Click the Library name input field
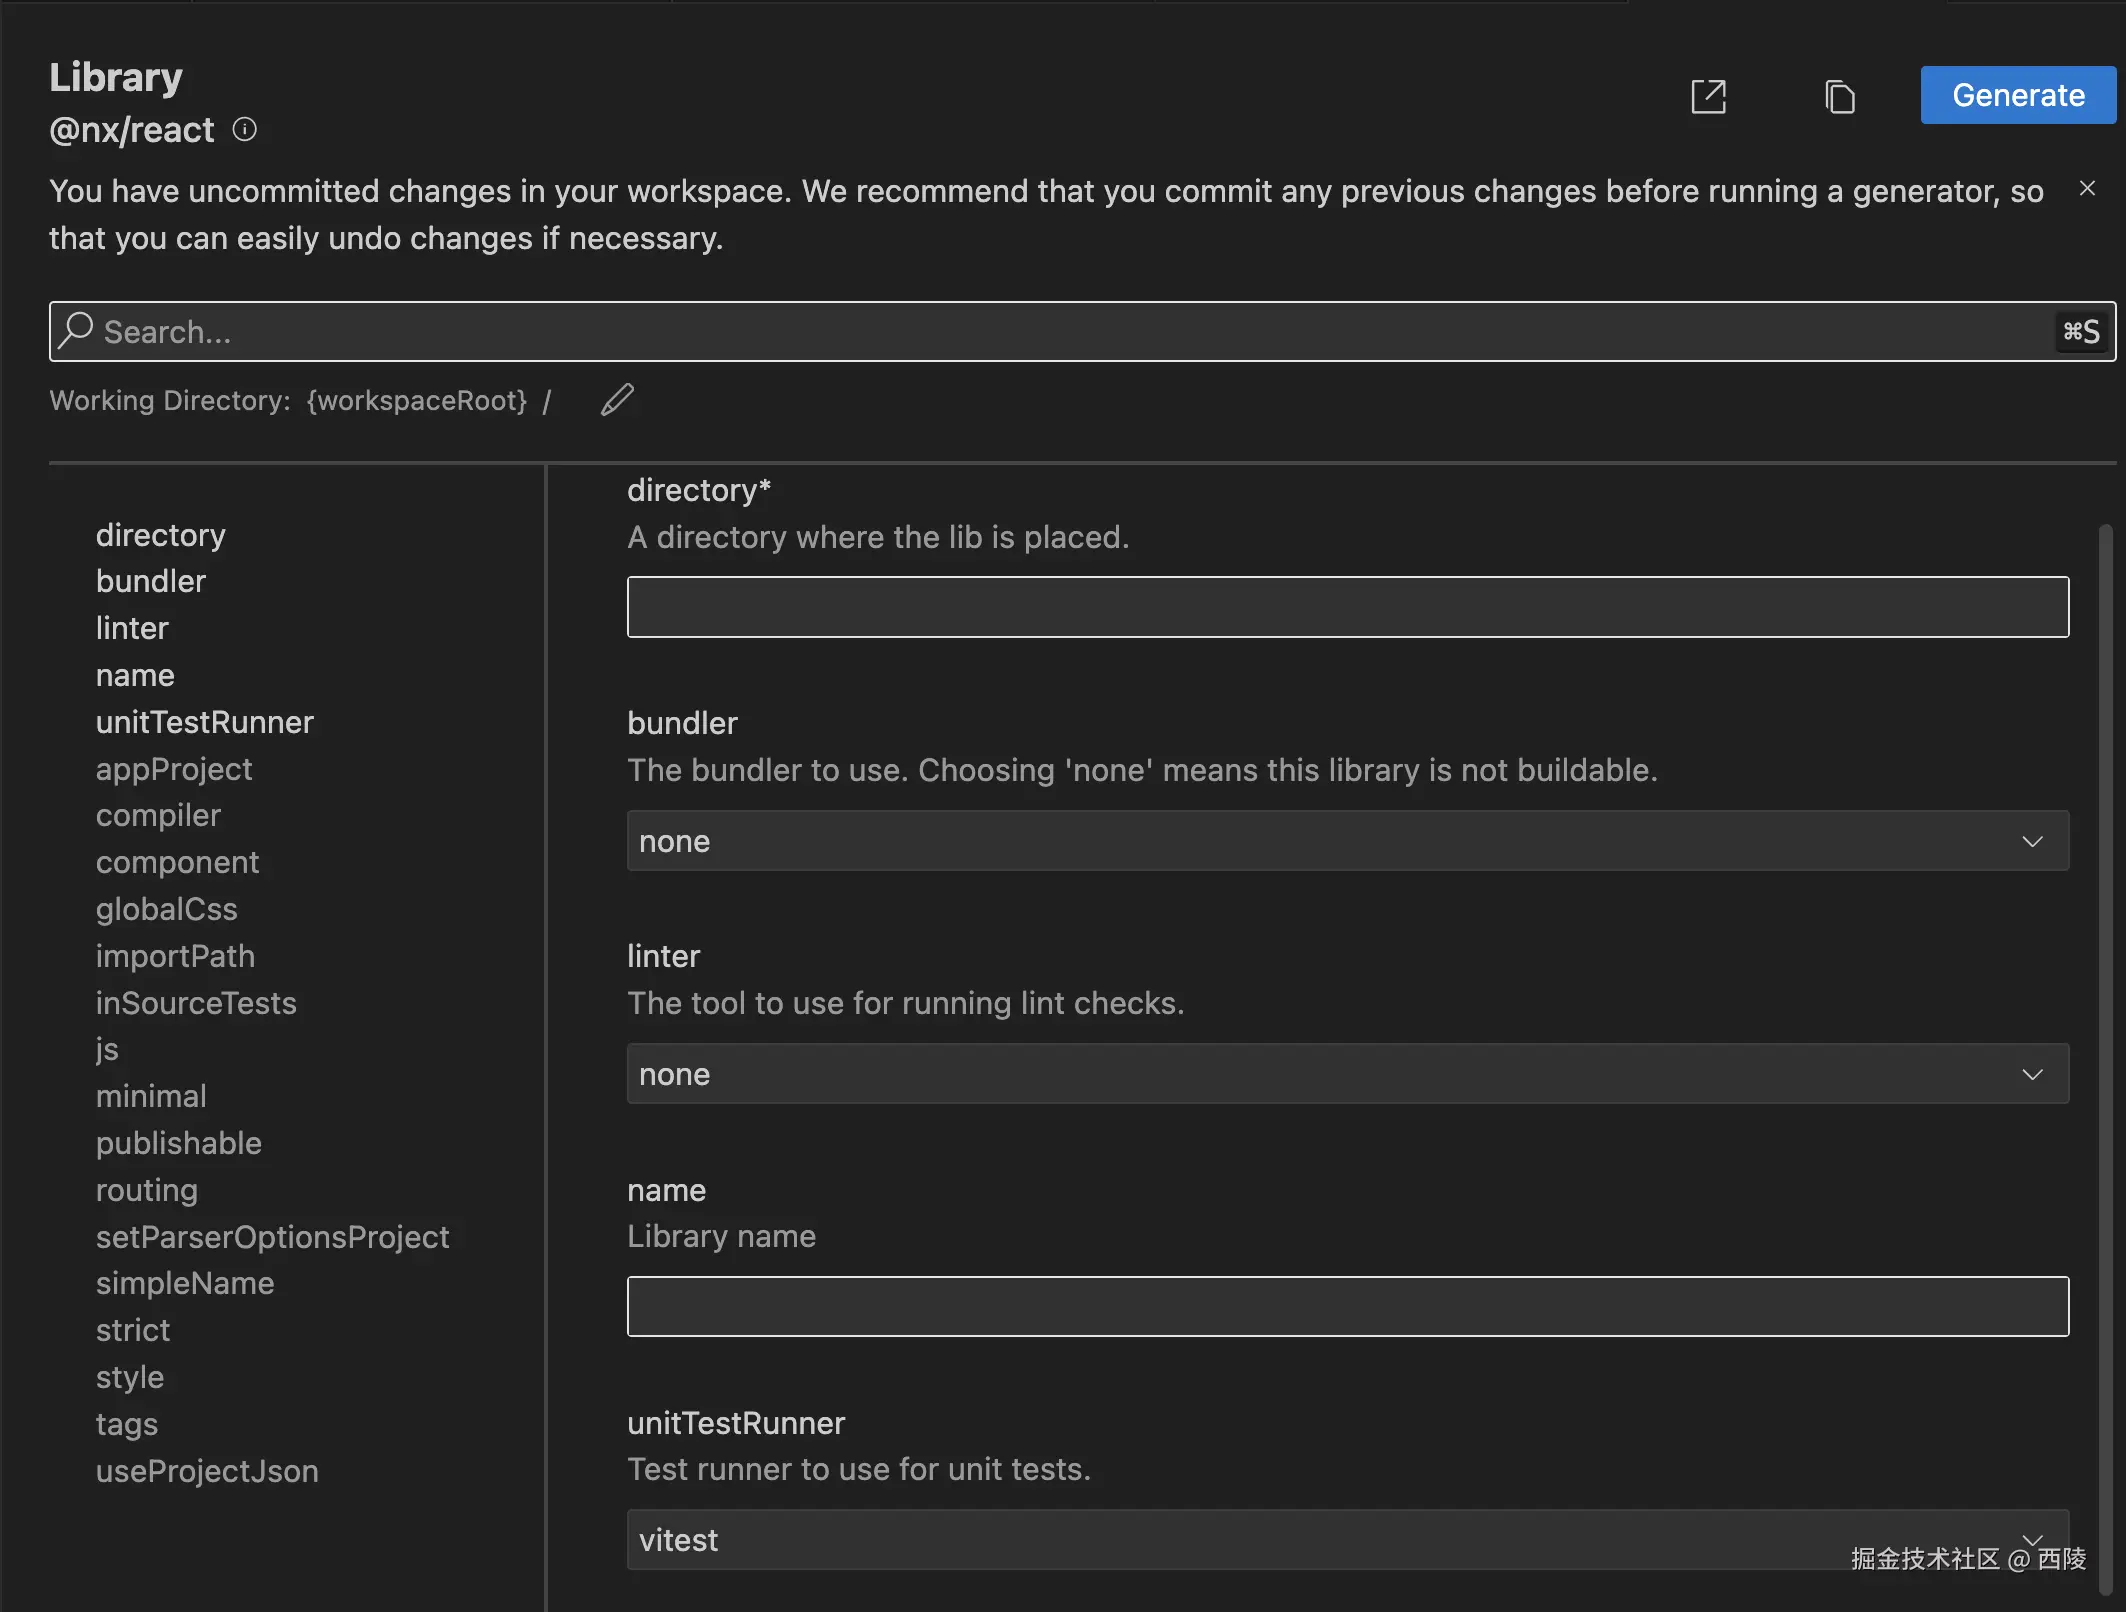 click(x=1347, y=1306)
